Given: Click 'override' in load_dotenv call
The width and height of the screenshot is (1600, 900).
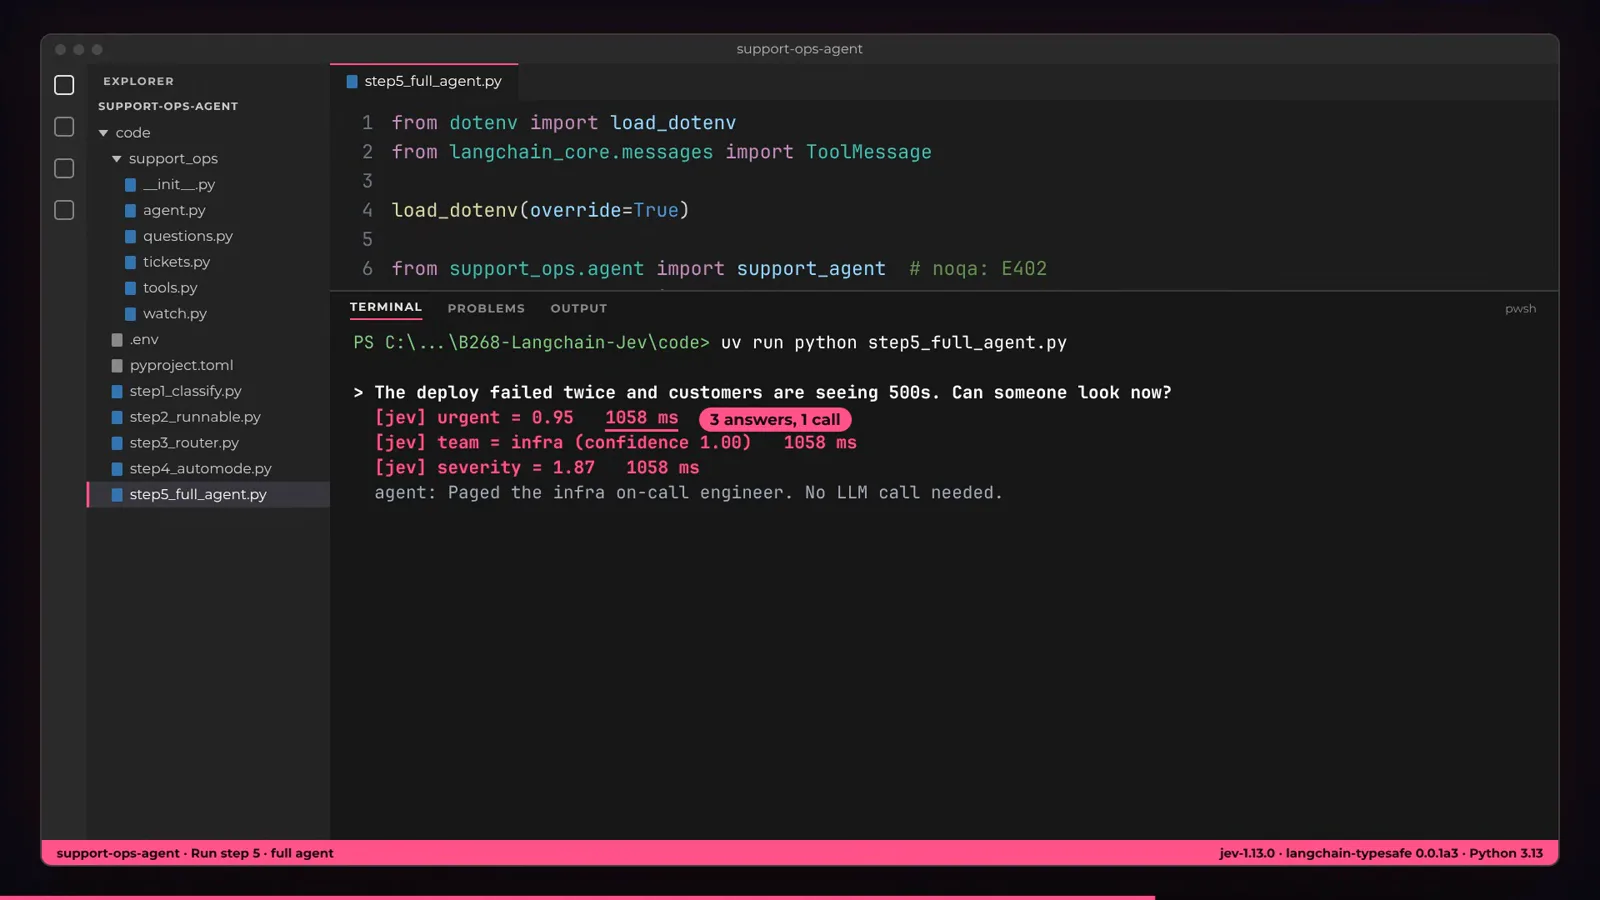Looking at the screenshot, I should (575, 210).
